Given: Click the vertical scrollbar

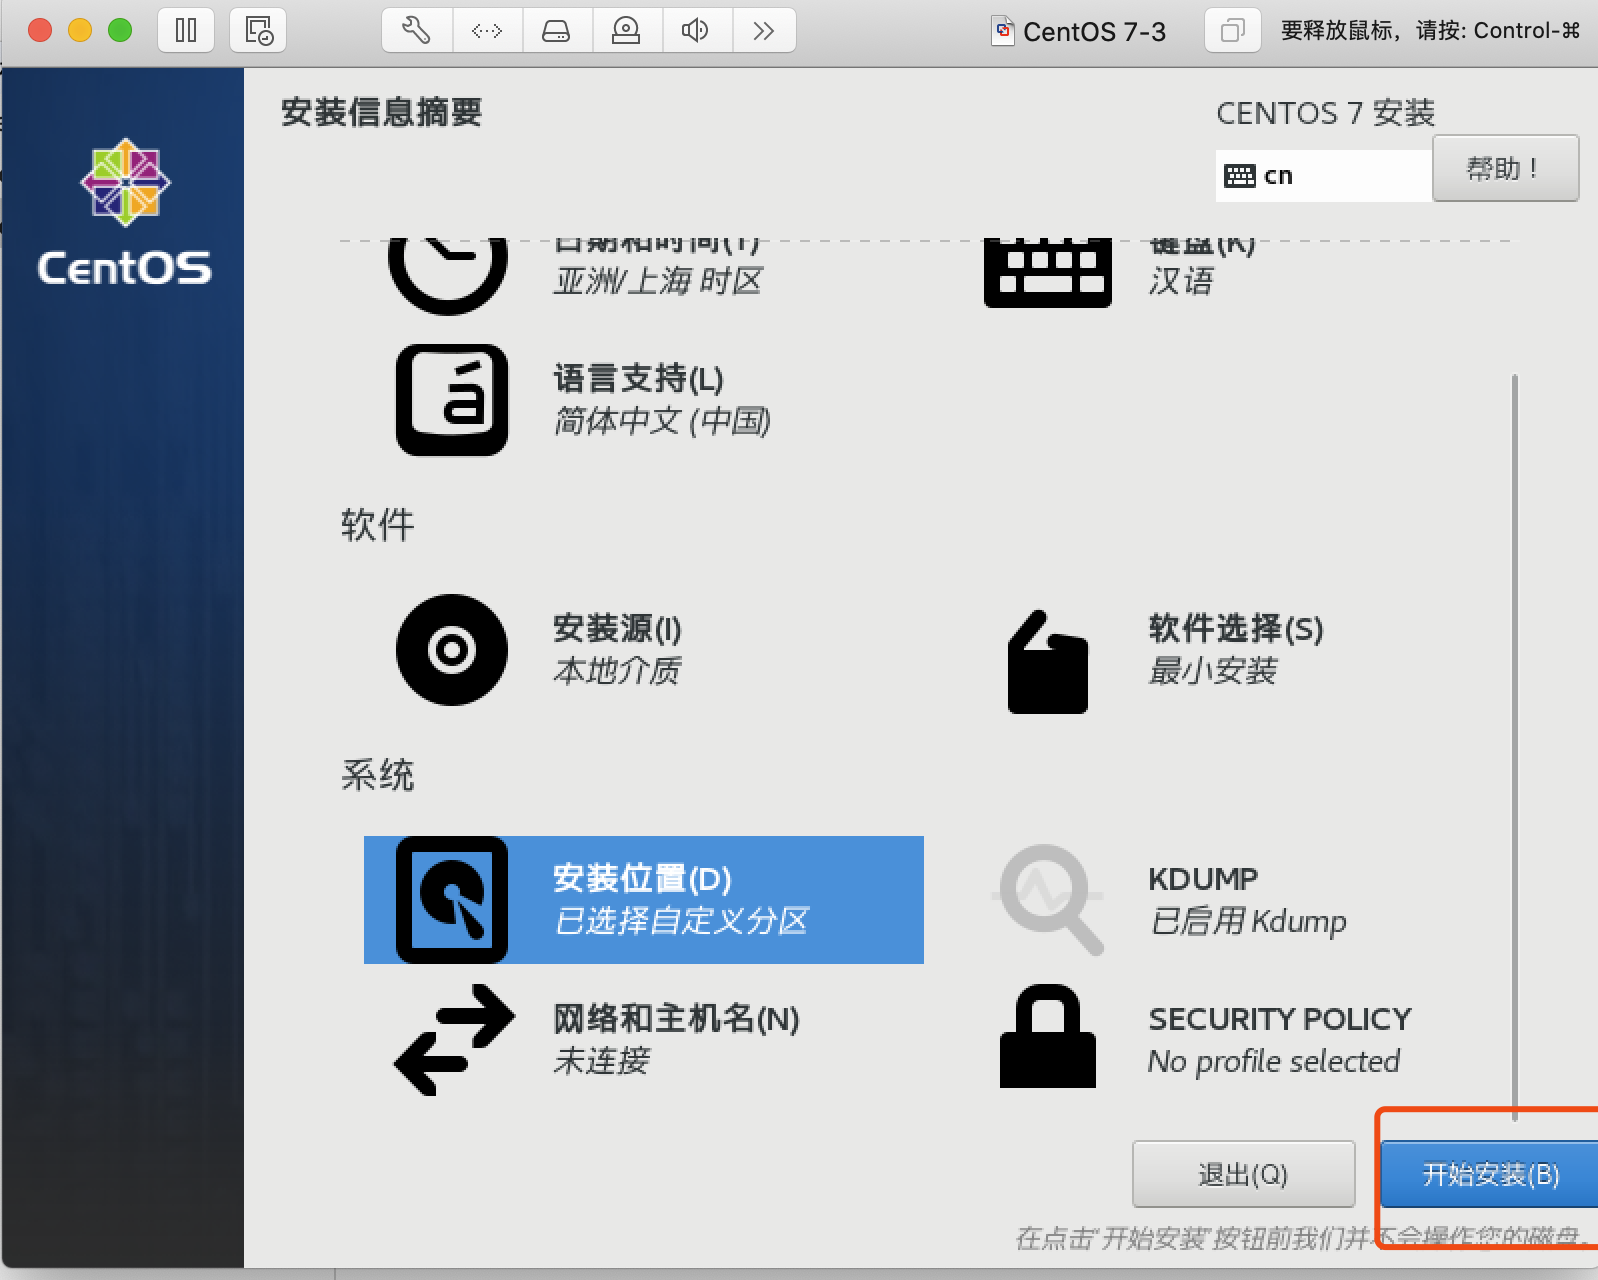Looking at the screenshot, I should (1515, 748).
